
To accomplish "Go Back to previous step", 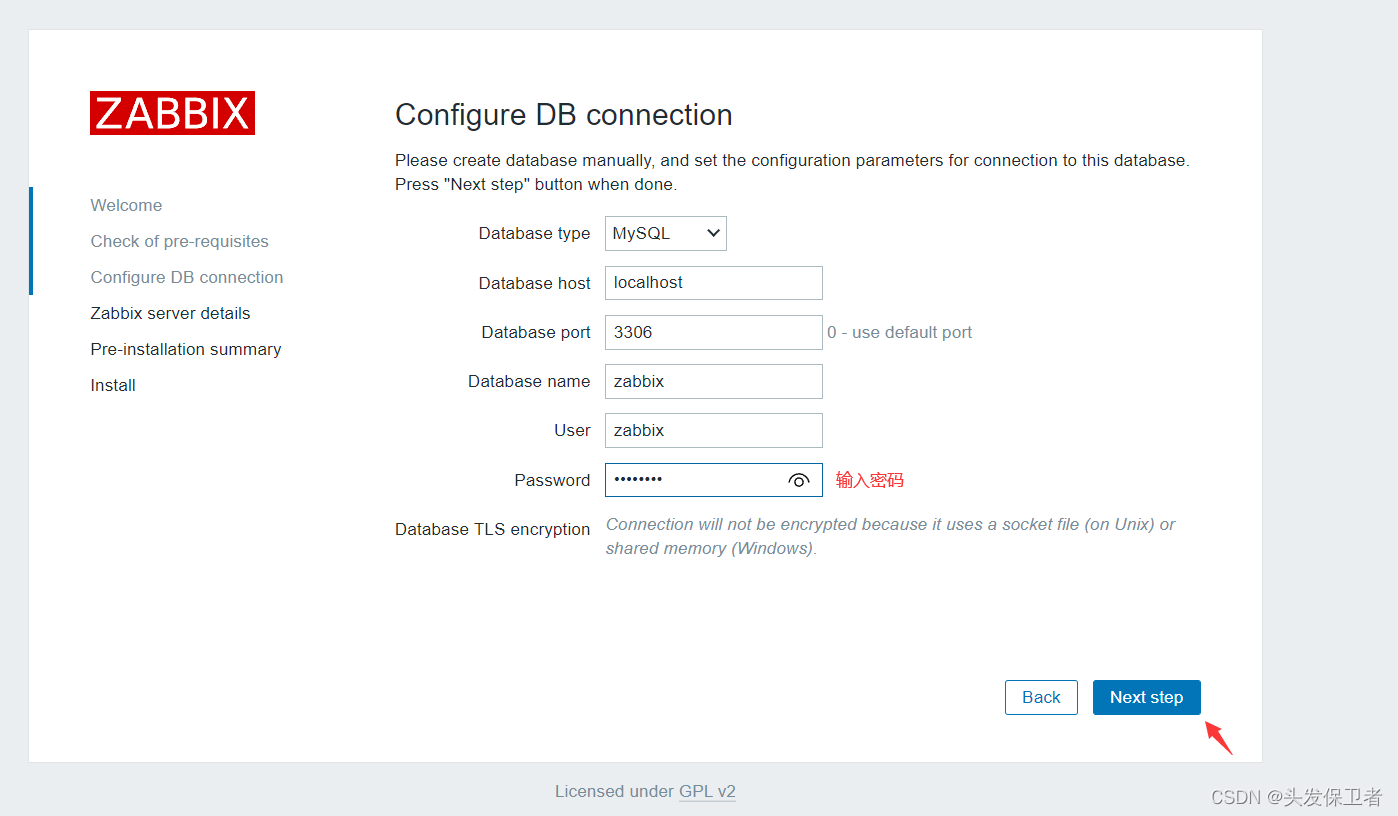I will (1041, 697).
